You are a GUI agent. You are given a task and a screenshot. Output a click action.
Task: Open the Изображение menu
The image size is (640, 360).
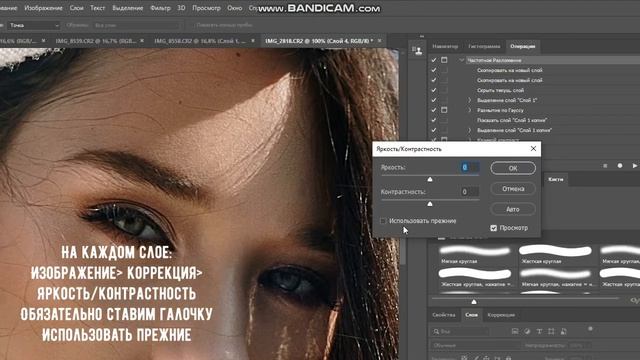[x=43, y=8]
